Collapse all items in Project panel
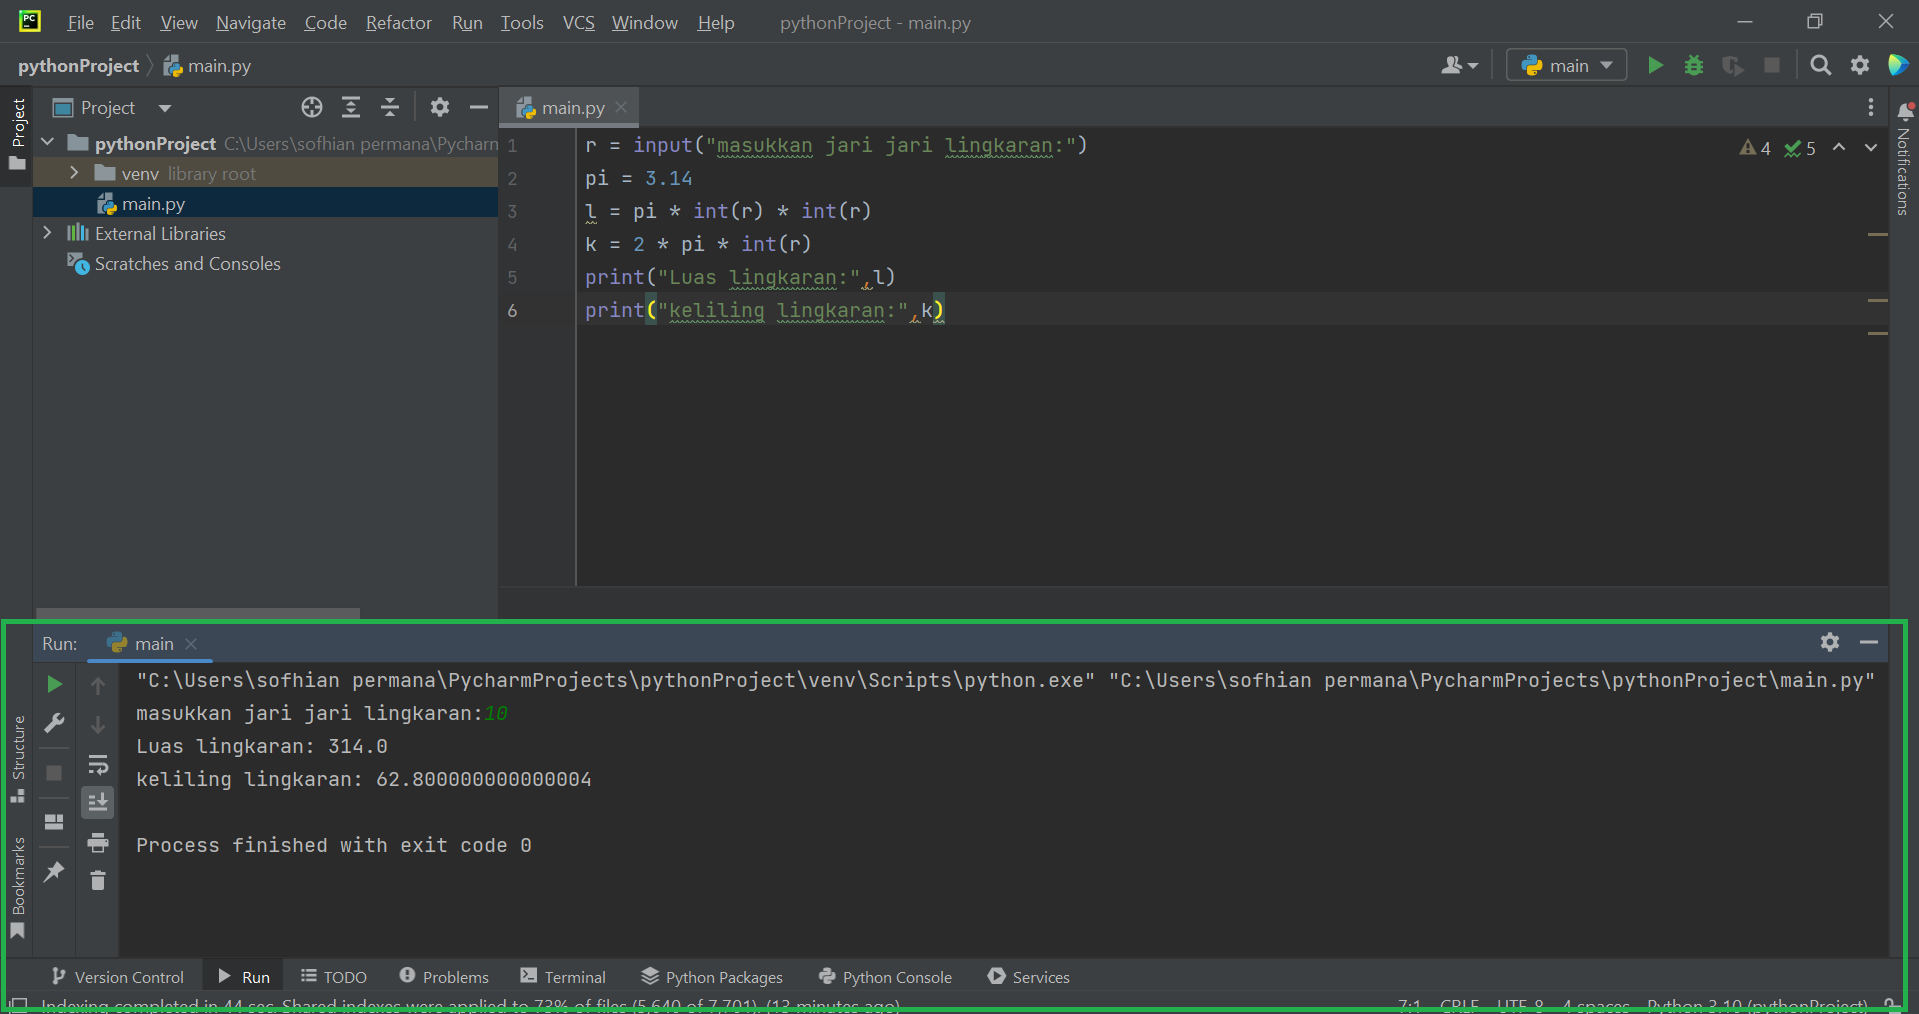Viewport: 1919px width, 1014px height. click(390, 107)
